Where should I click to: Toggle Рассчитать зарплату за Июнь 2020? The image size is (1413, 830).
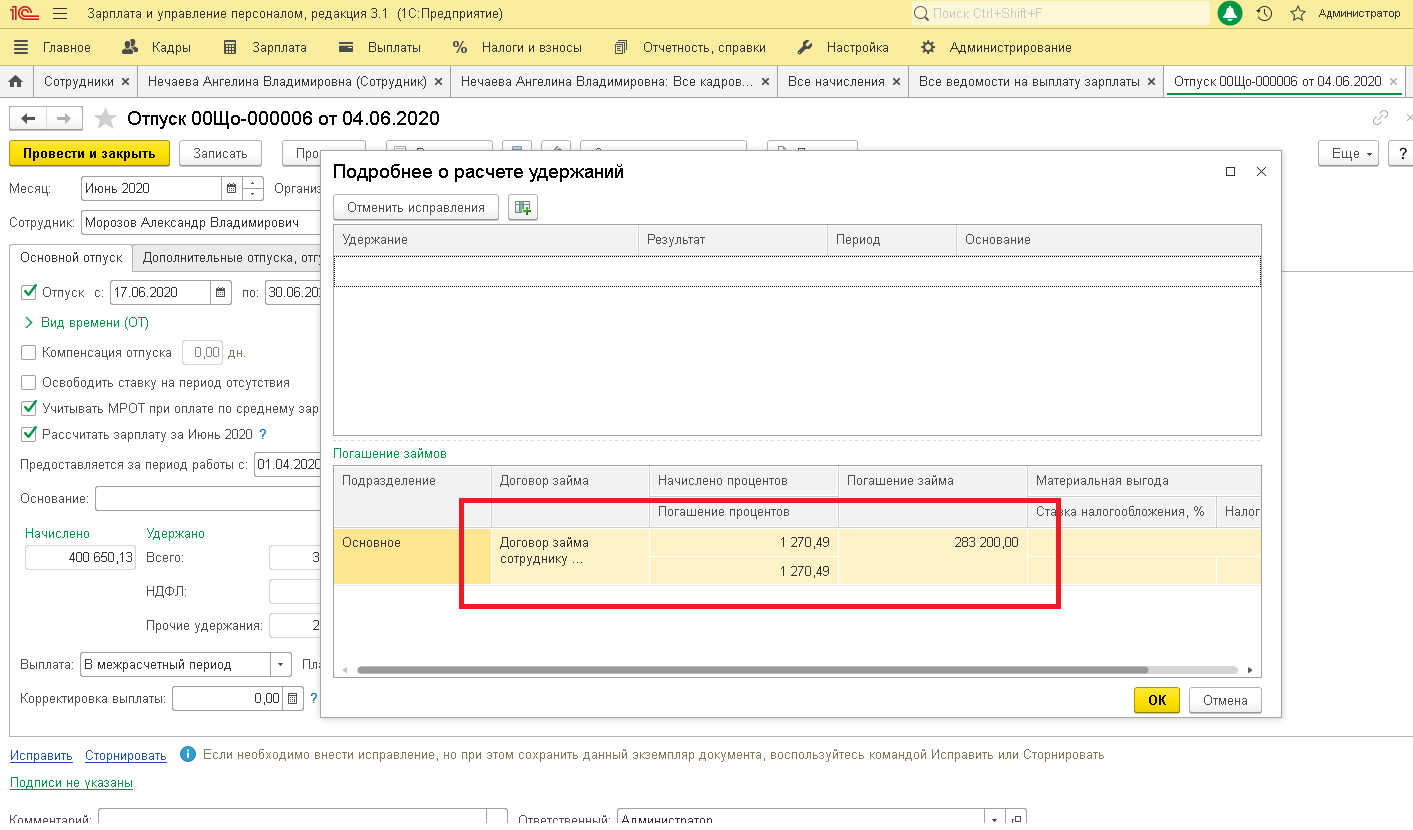29,435
